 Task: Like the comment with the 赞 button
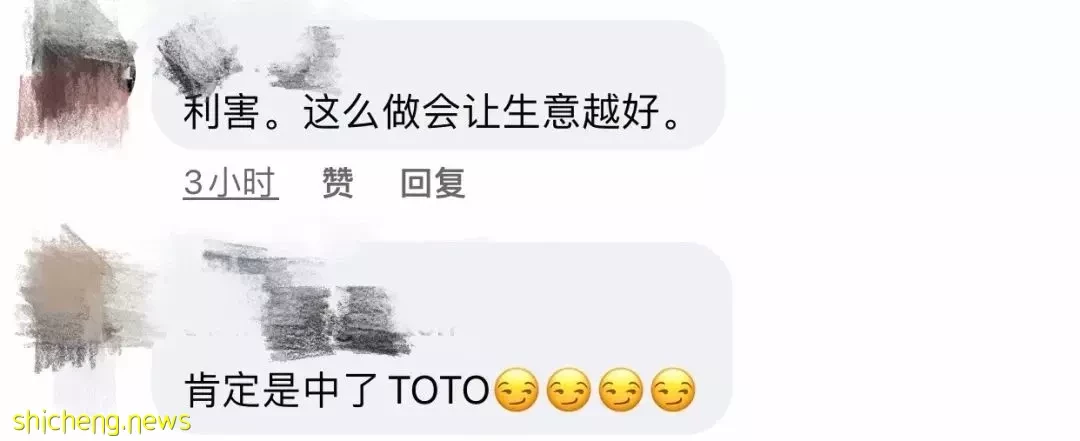pyautogui.click(x=338, y=184)
